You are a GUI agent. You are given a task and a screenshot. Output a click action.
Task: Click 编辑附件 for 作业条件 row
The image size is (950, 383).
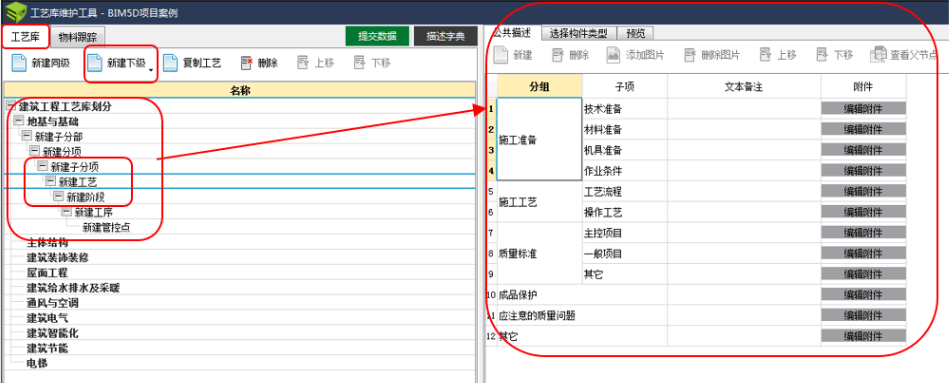point(863,171)
